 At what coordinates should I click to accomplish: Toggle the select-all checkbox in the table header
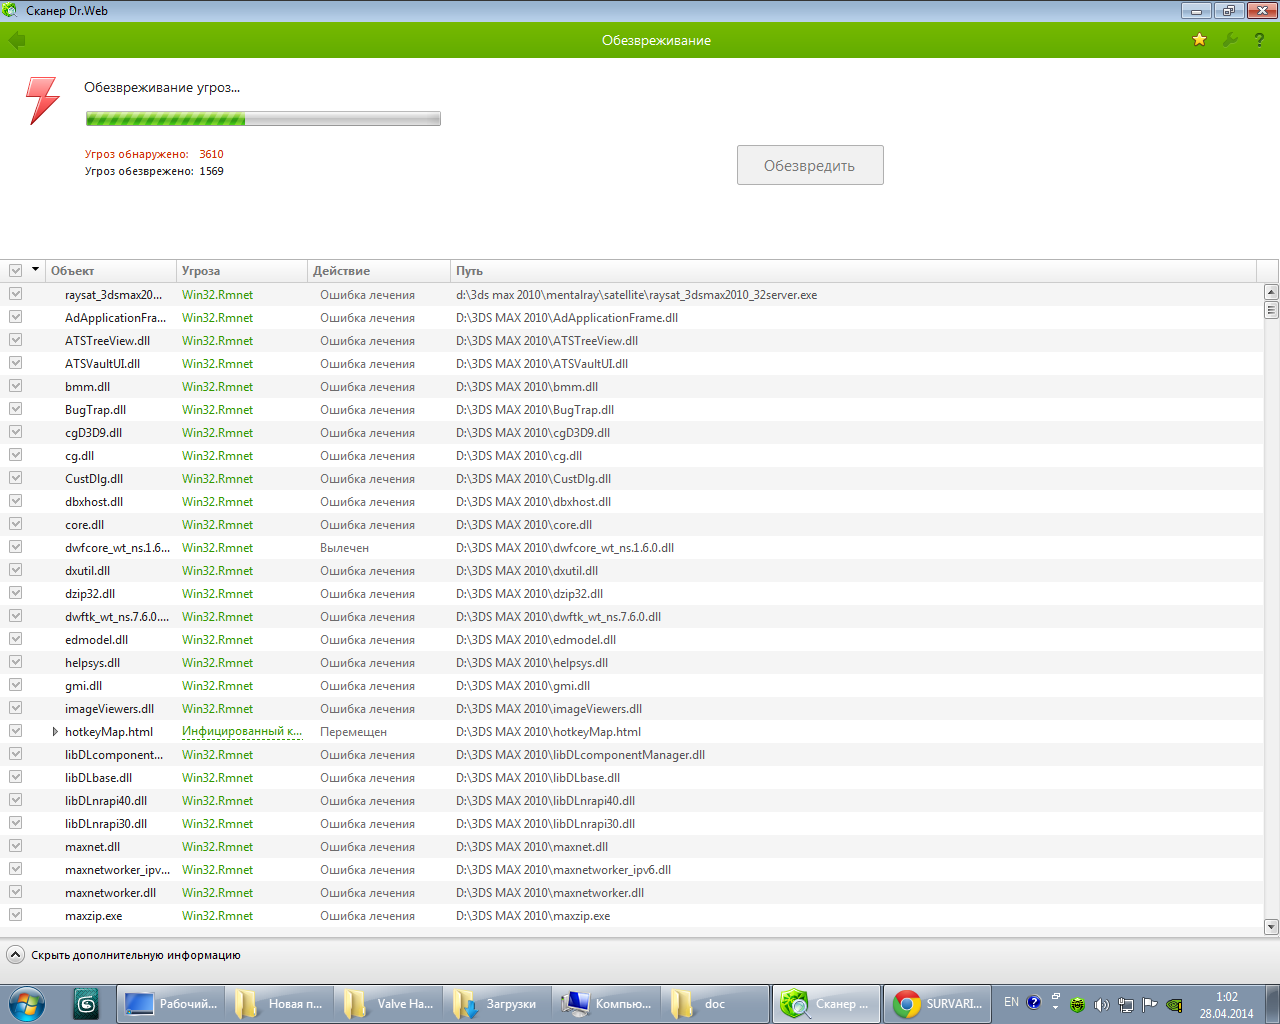click(16, 271)
